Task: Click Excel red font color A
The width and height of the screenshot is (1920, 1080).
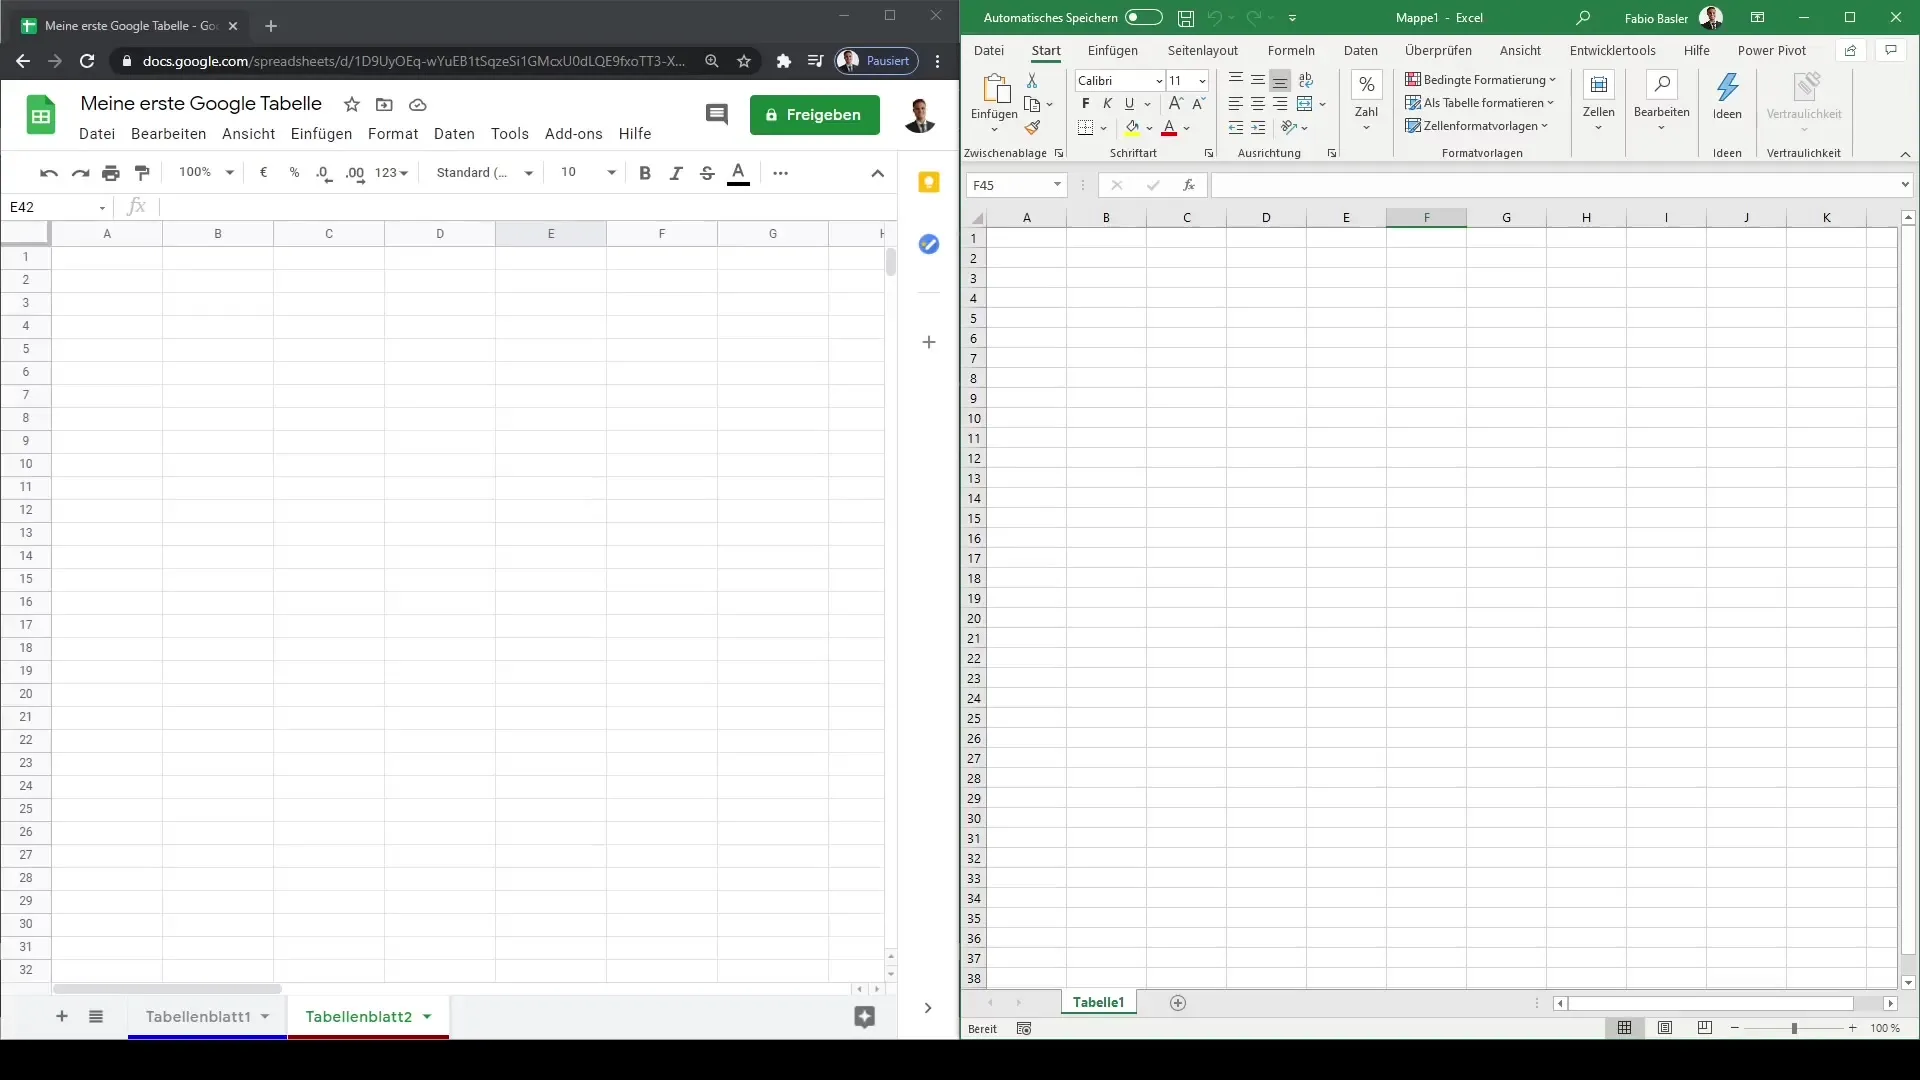Action: (1169, 128)
